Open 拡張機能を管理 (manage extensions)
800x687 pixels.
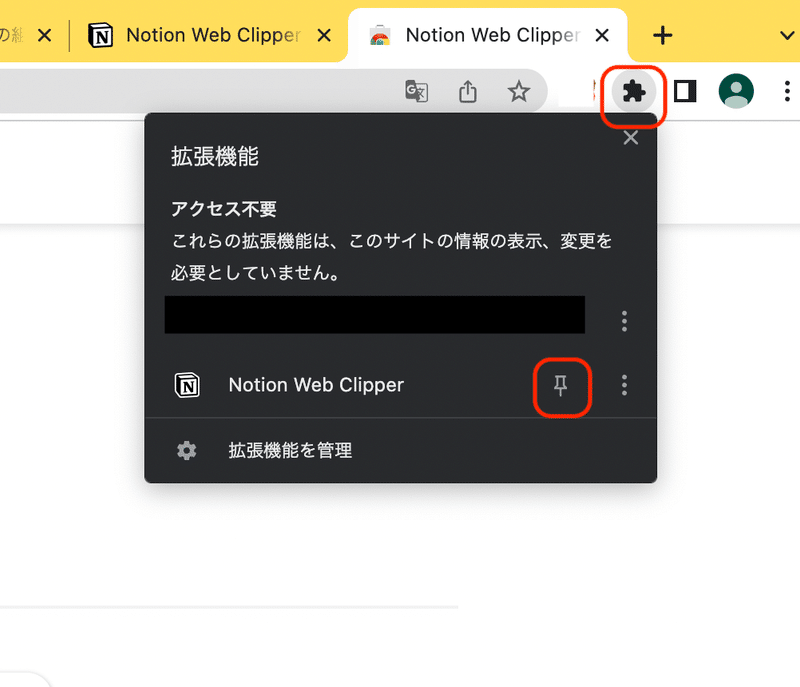(x=401, y=450)
